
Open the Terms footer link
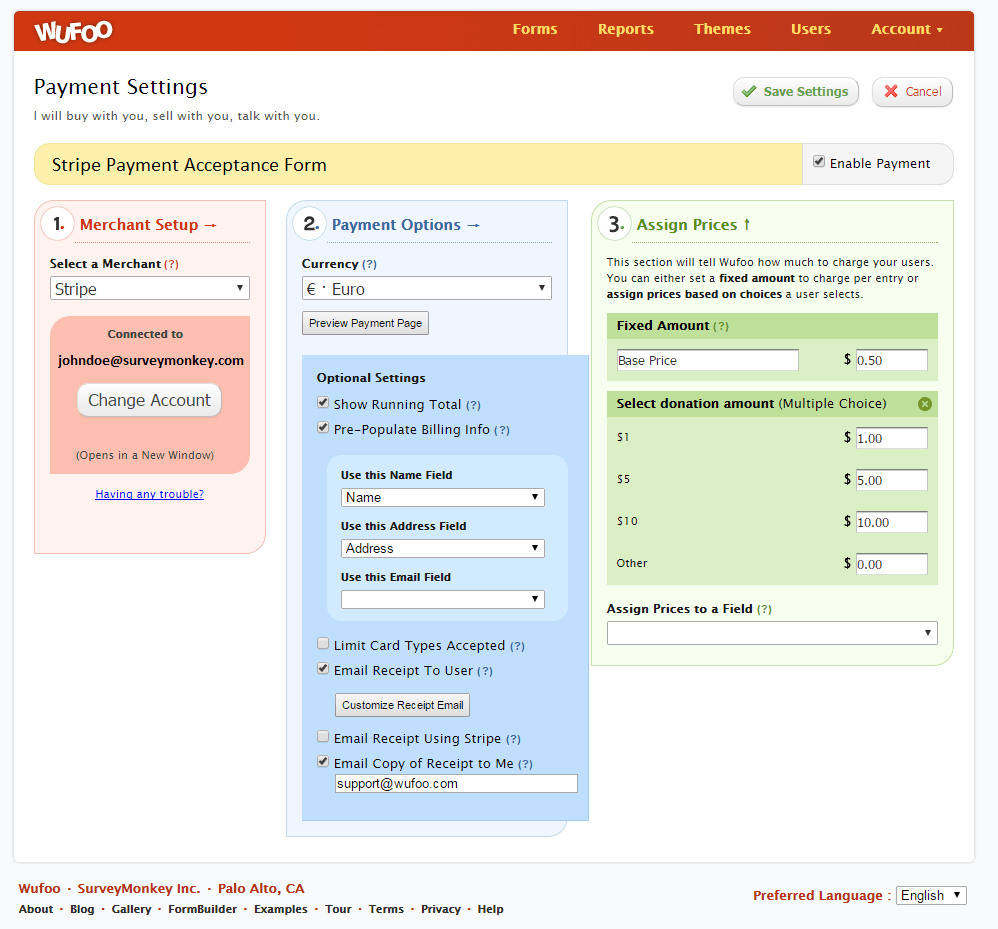pos(386,909)
